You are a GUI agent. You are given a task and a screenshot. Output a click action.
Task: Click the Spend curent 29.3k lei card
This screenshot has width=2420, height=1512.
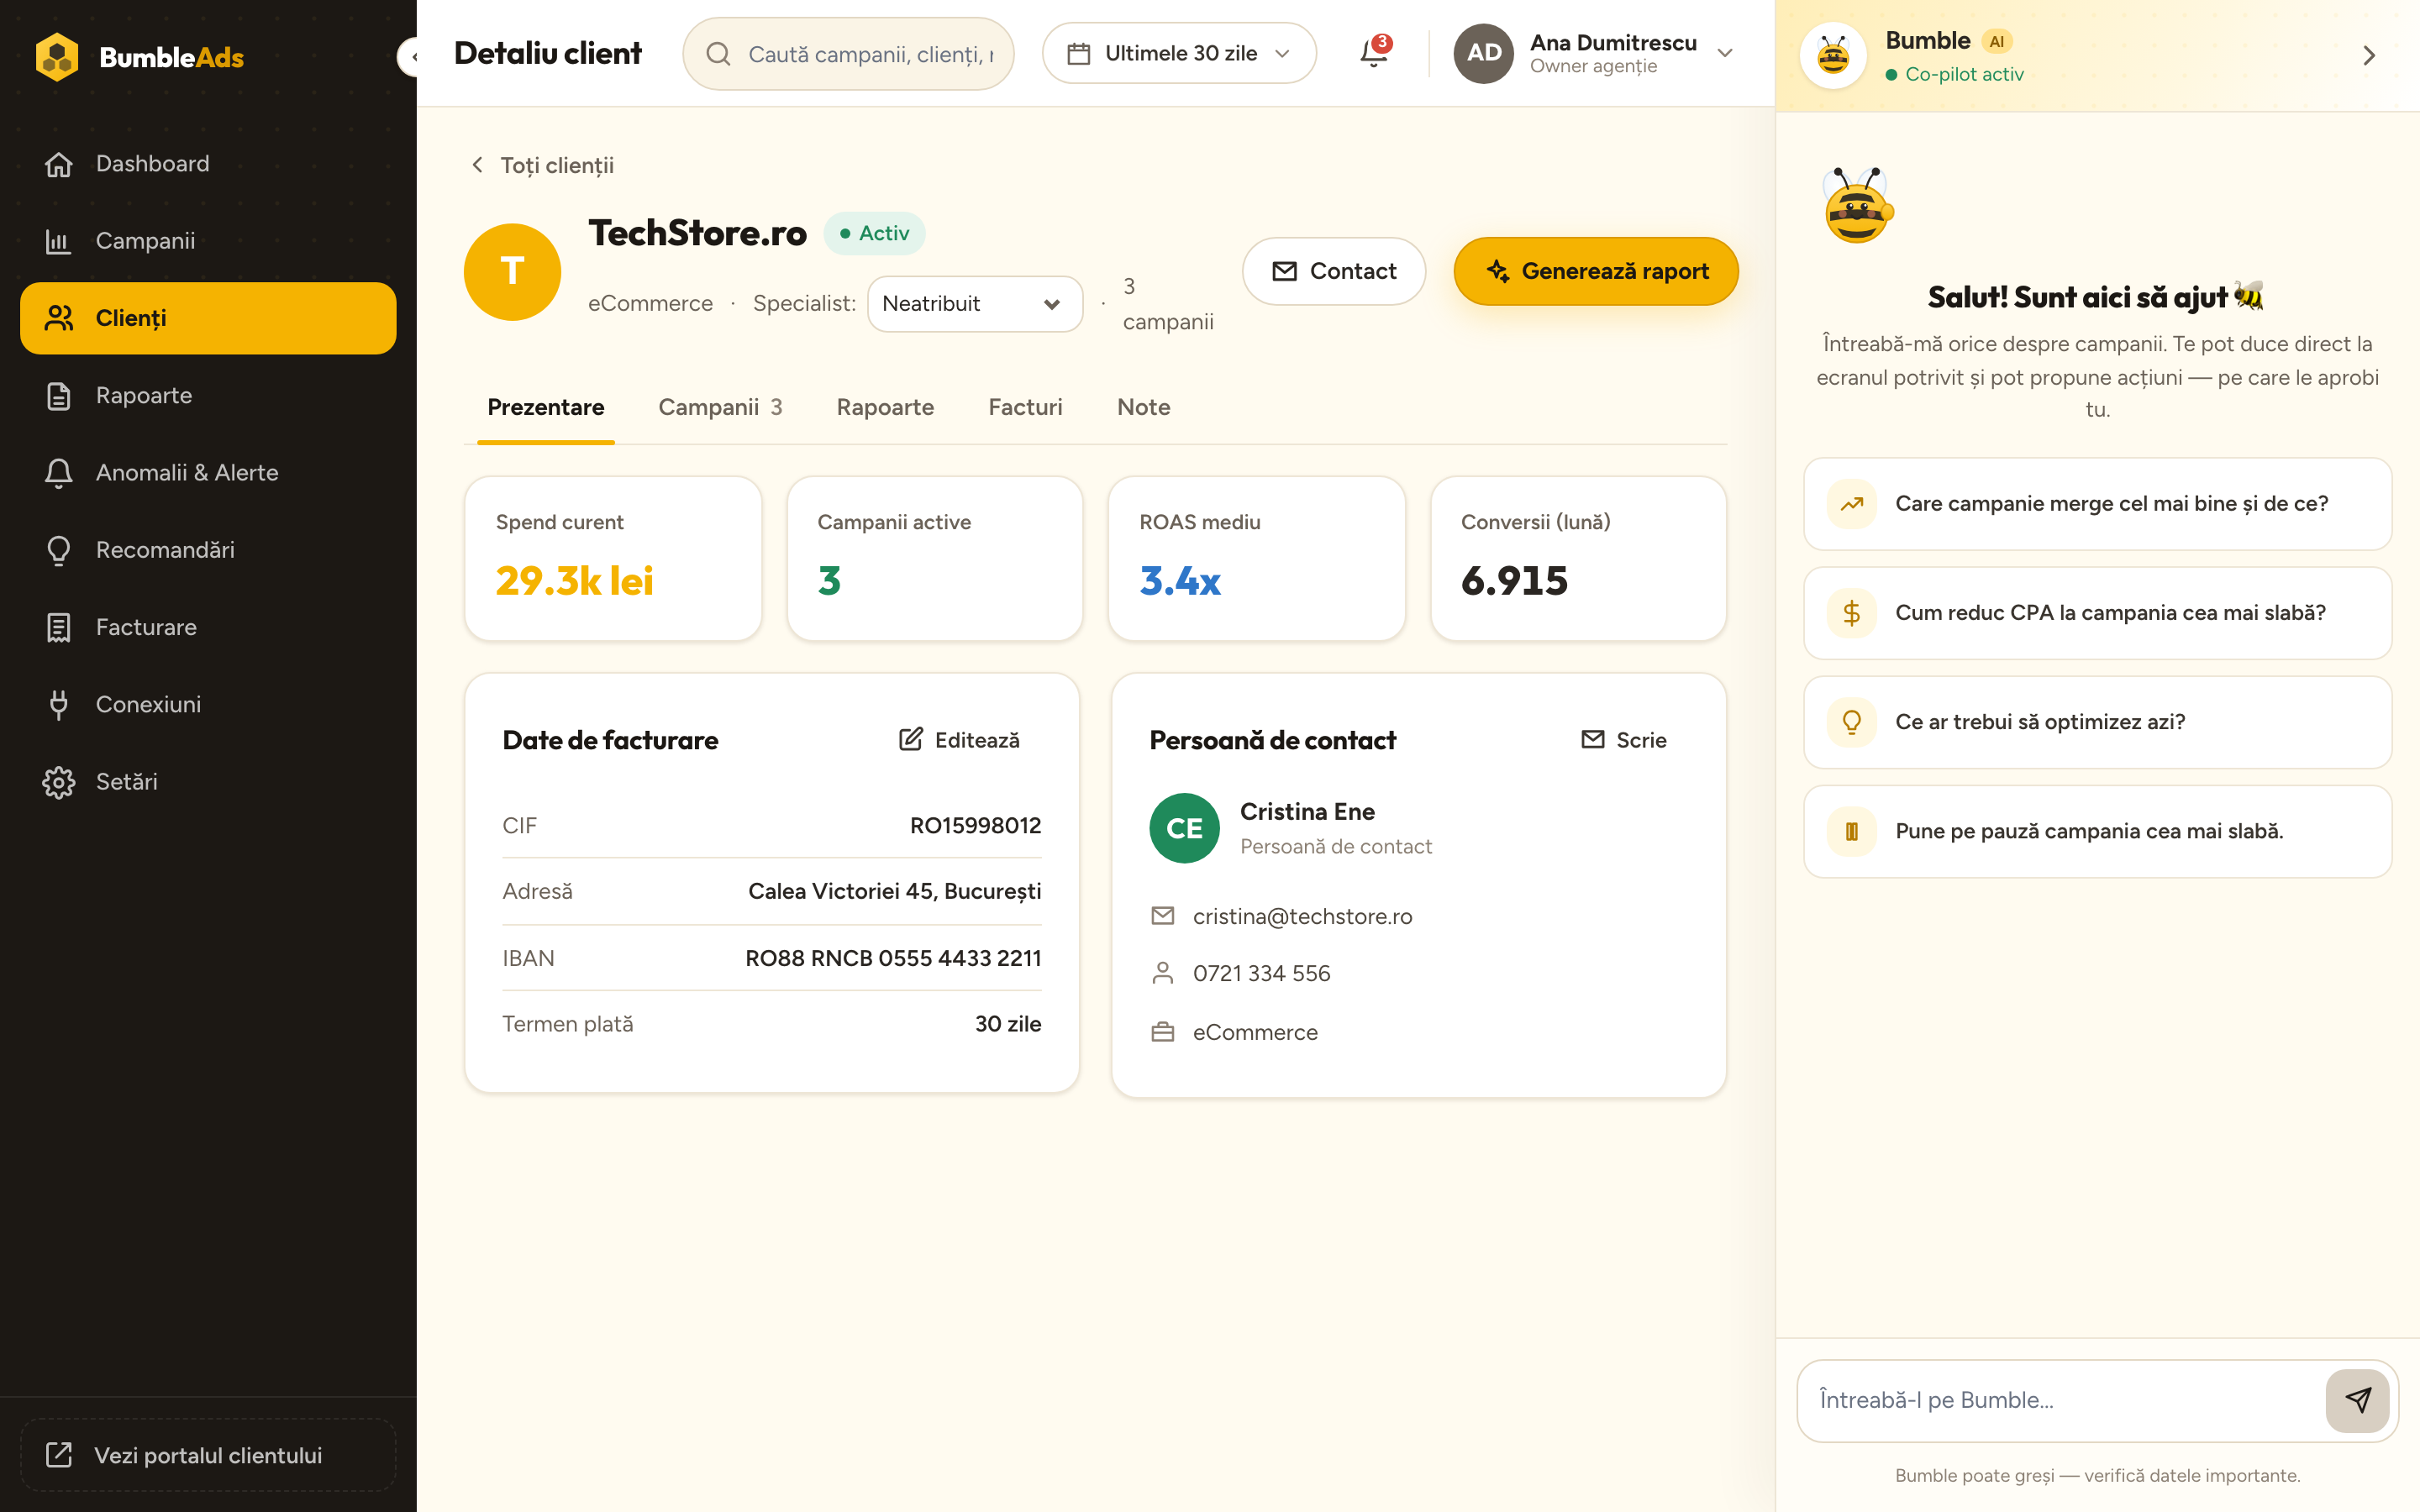[613, 558]
